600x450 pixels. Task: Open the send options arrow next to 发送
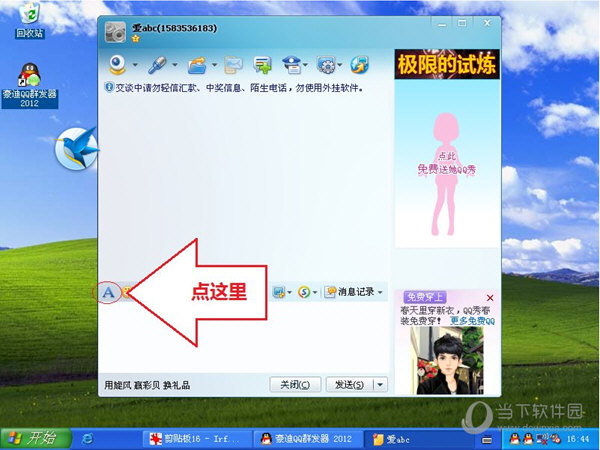tap(380, 385)
